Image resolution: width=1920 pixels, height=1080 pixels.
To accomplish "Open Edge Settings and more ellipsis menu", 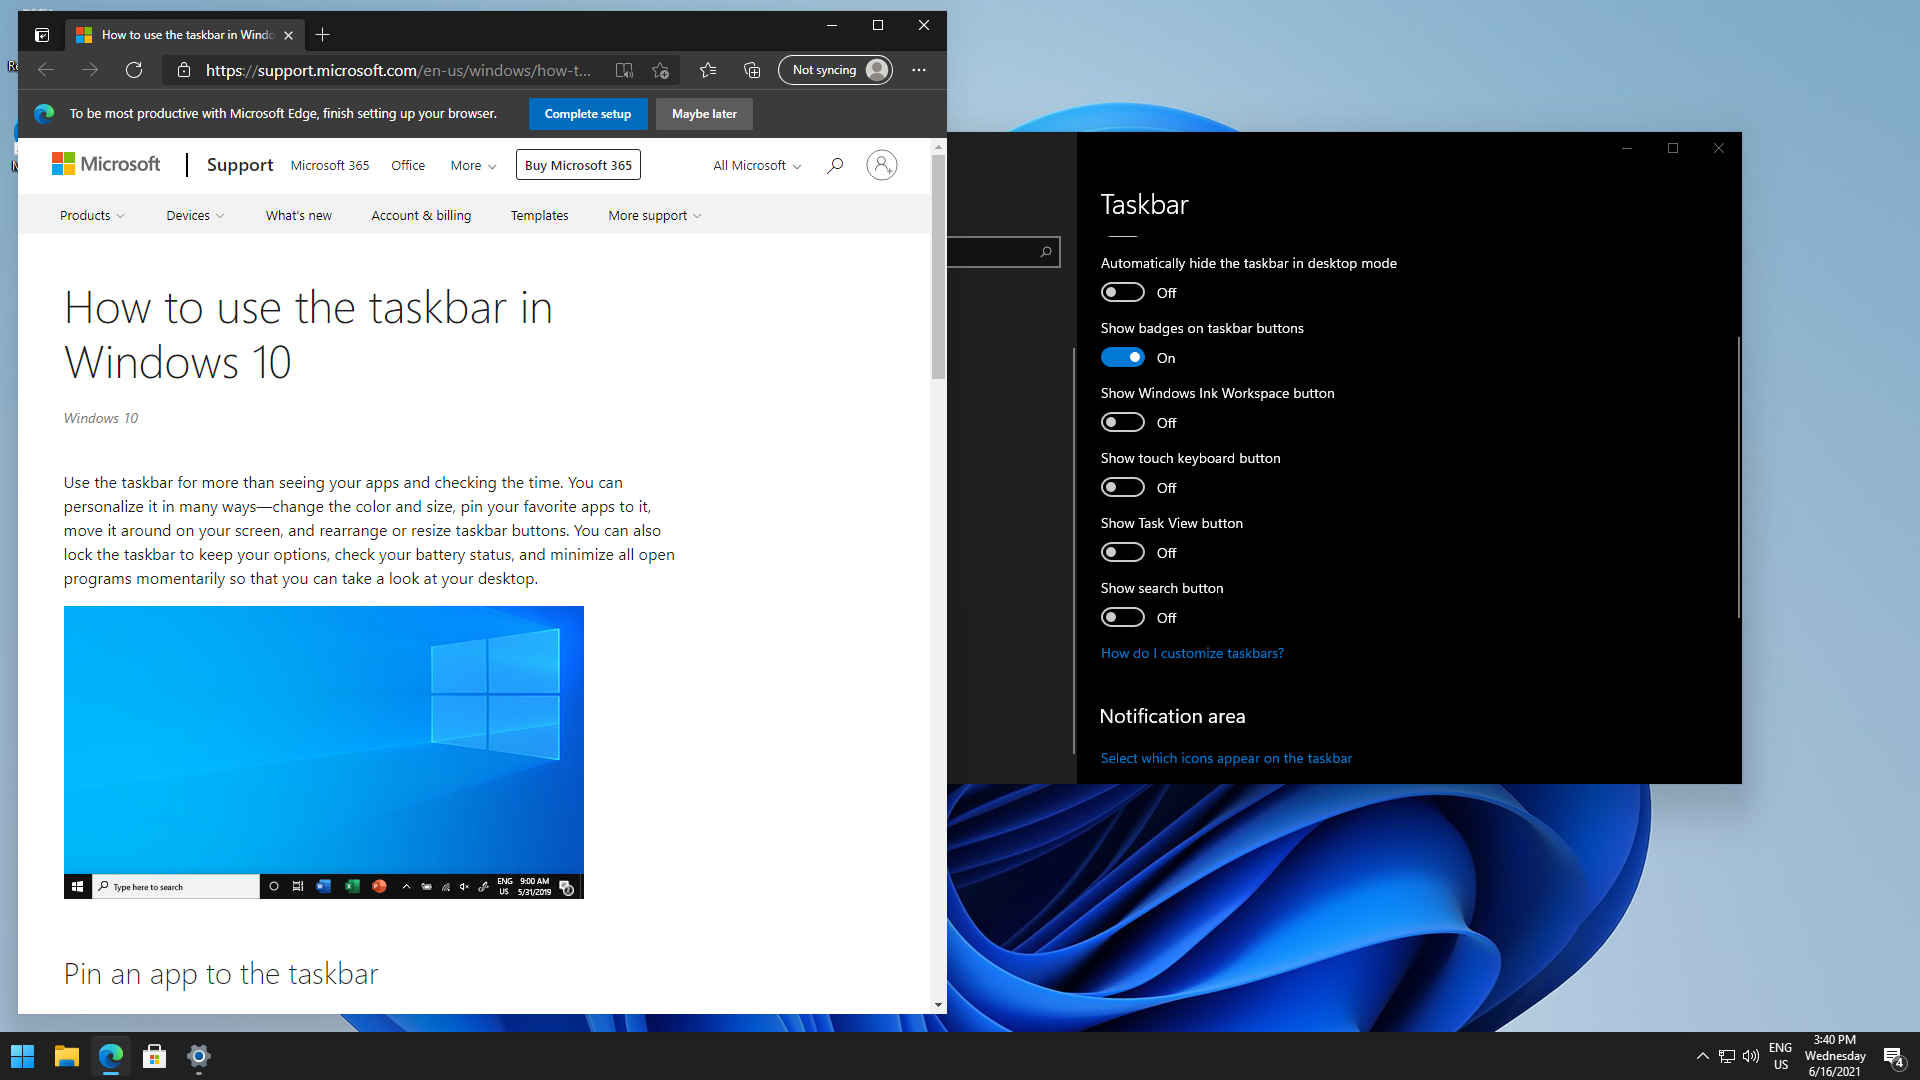I will click(919, 70).
